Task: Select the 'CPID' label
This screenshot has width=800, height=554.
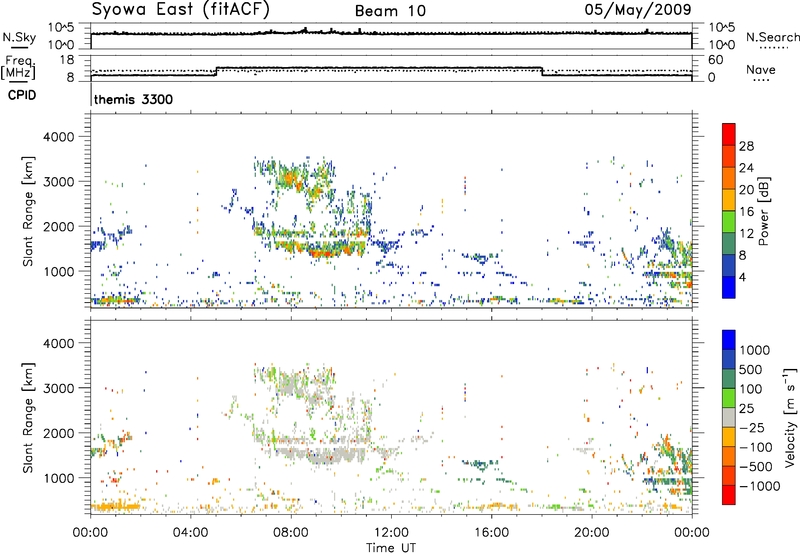Action: coord(22,95)
